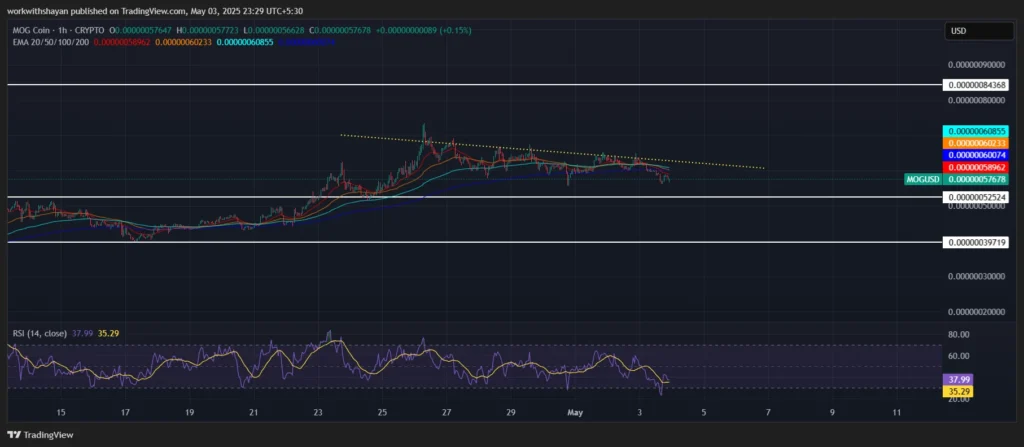Click the 11 date on time axis
The image size is (1024, 447).
pyautogui.click(x=897, y=412)
